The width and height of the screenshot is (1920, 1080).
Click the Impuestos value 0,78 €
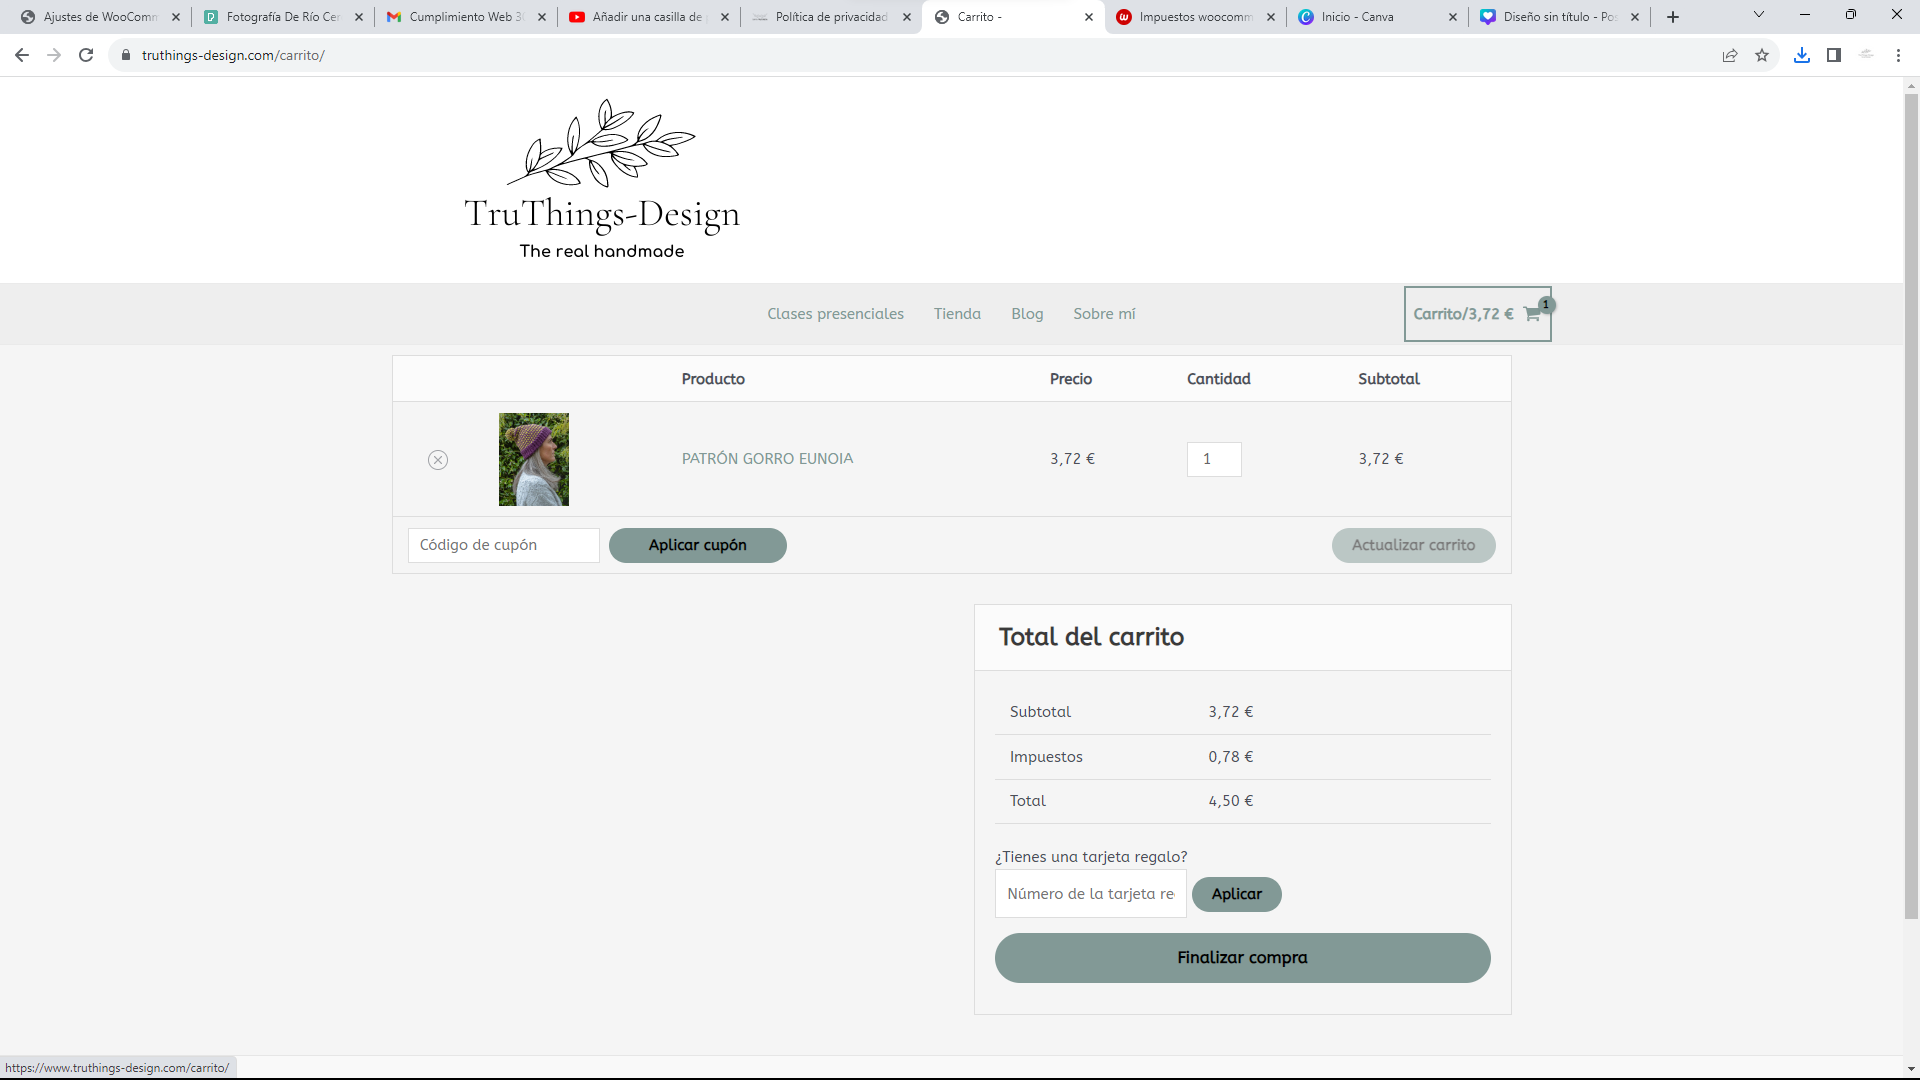point(1230,757)
